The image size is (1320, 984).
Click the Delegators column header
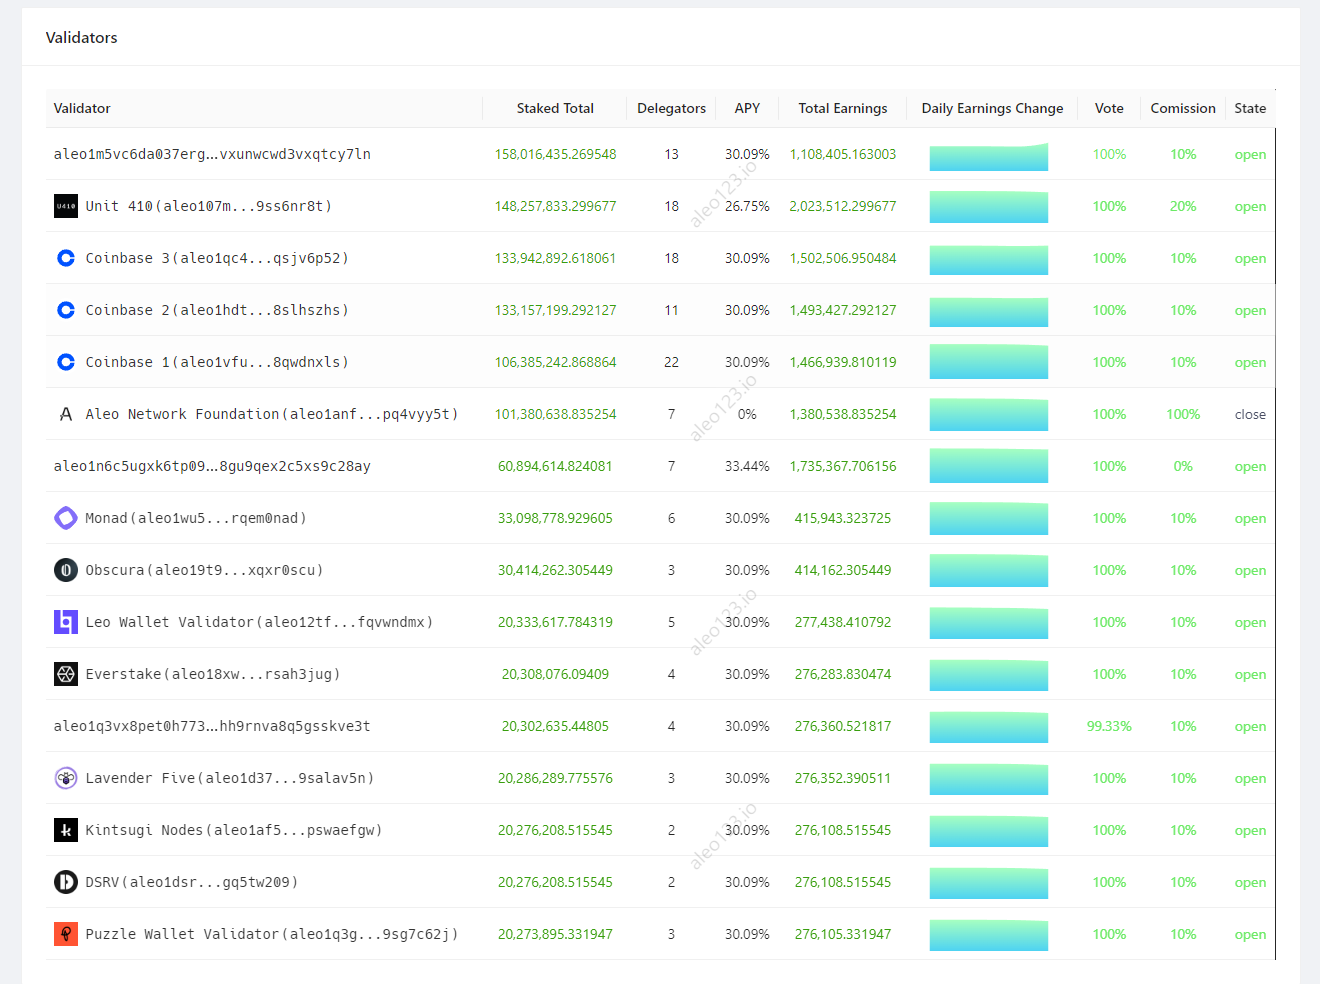tap(671, 108)
